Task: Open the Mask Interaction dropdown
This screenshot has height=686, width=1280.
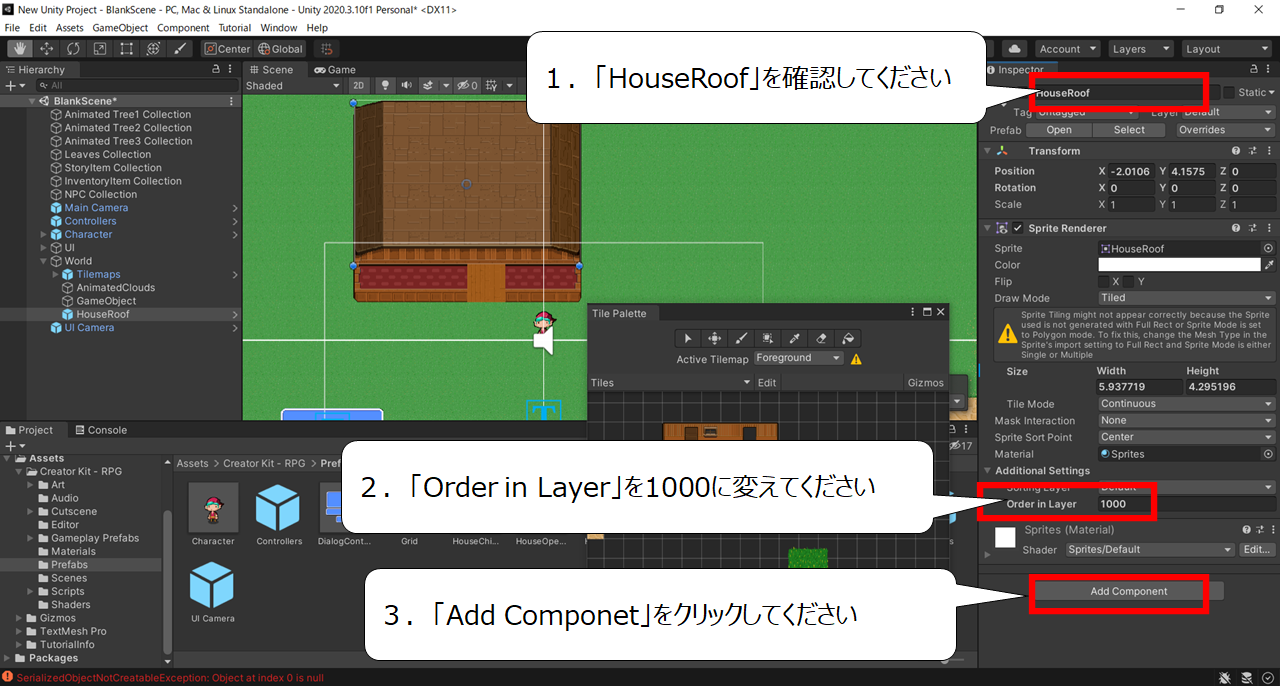Action: pos(1187,421)
